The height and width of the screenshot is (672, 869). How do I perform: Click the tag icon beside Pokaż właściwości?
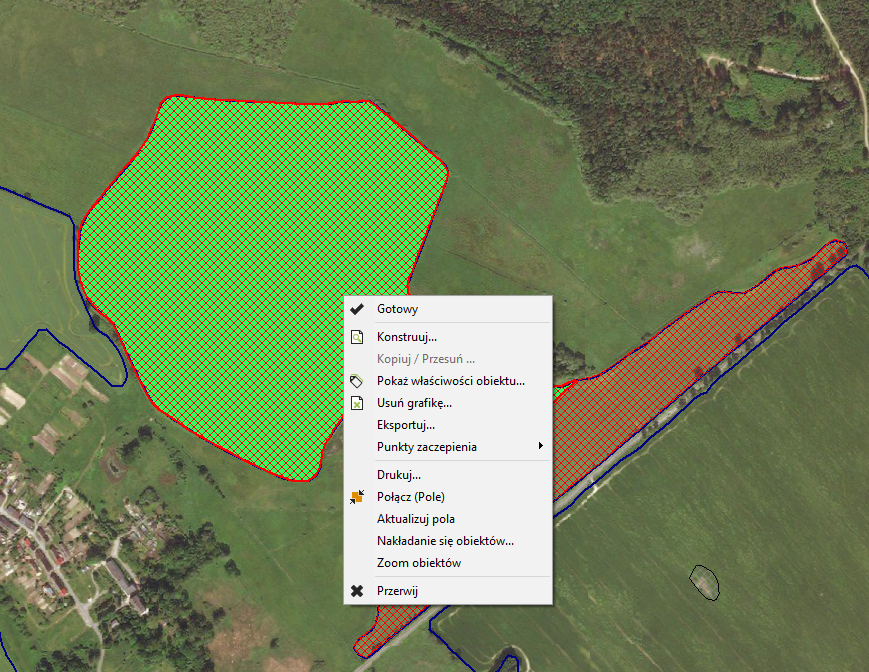(356, 381)
